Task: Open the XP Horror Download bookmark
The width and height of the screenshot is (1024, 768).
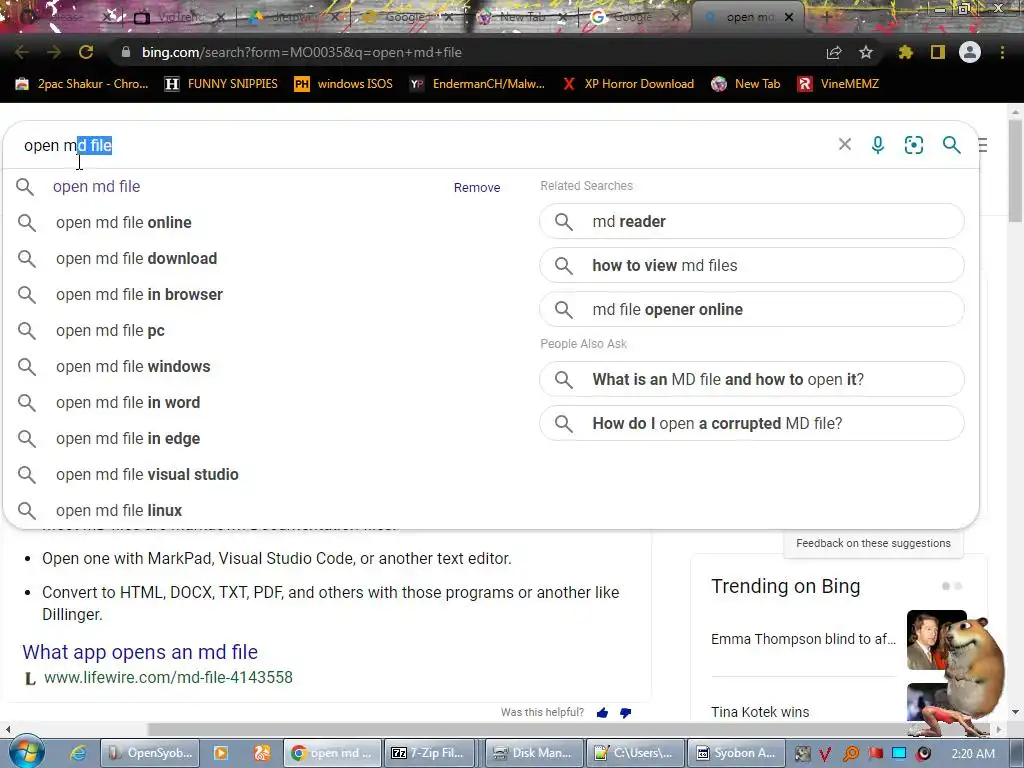Action: 628,84
